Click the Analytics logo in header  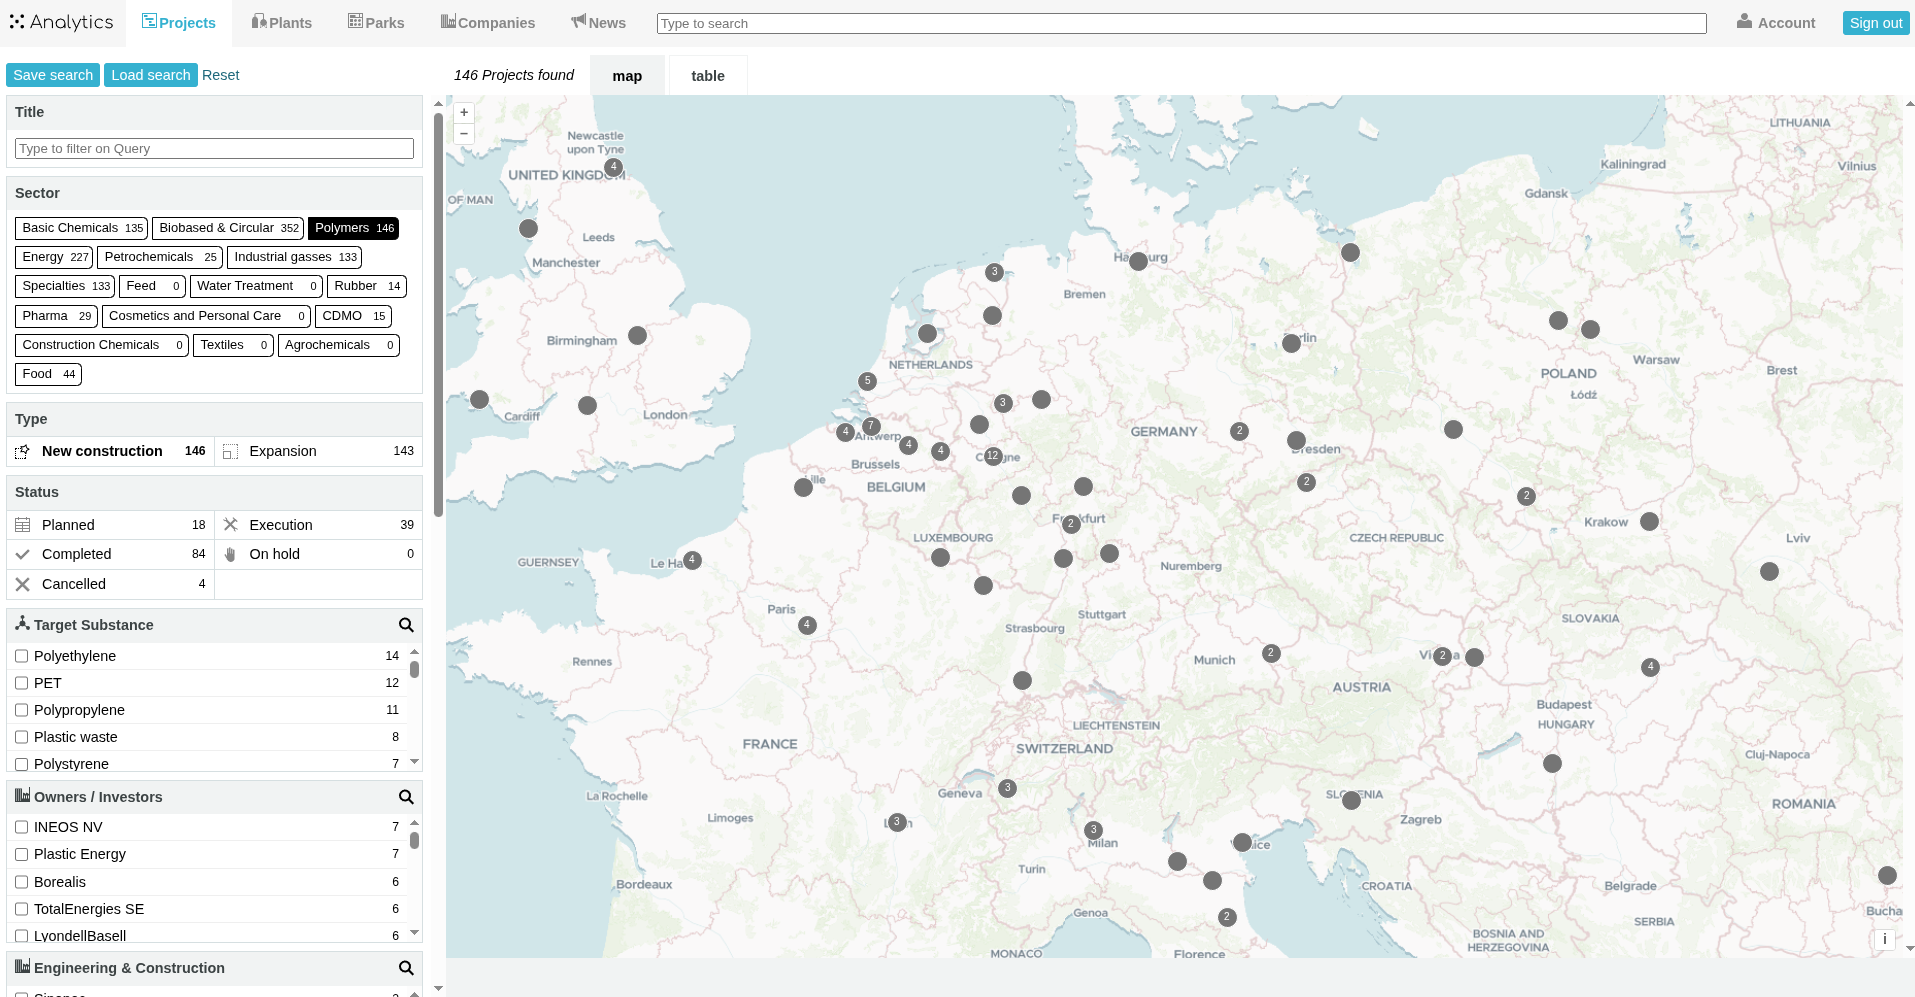[62, 22]
